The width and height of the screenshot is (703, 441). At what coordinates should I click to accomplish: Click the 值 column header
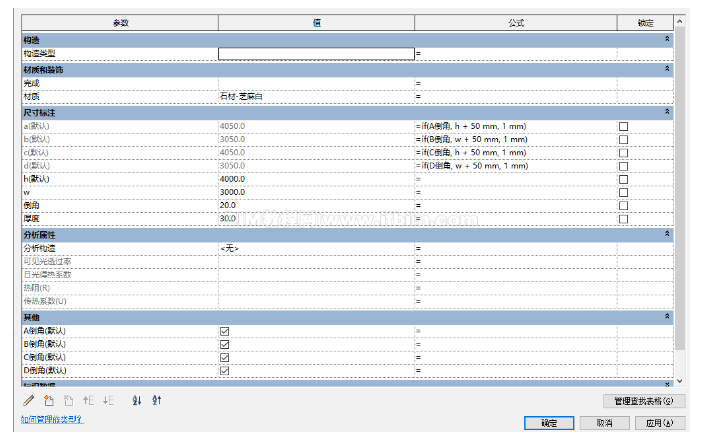coord(317,23)
